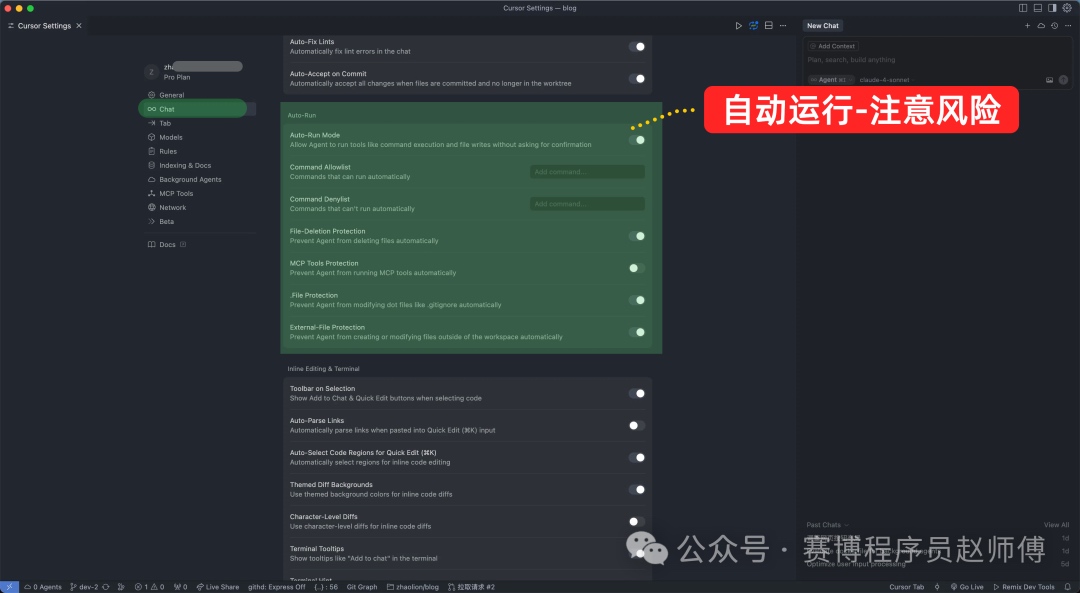This screenshot has height=593, width=1080.
Task: Click the cloud background agent icon in the chat header
Action: pos(1041,25)
